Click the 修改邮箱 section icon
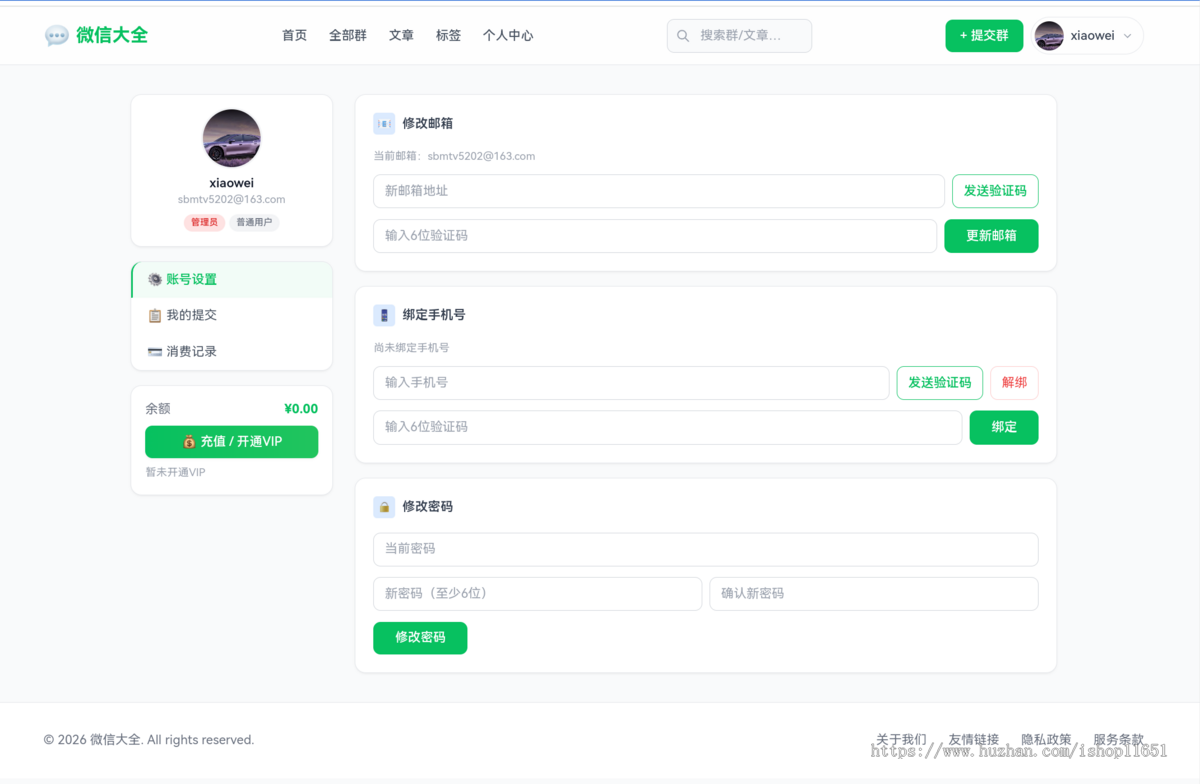Viewport: 1200px width, 784px height. click(x=384, y=124)
